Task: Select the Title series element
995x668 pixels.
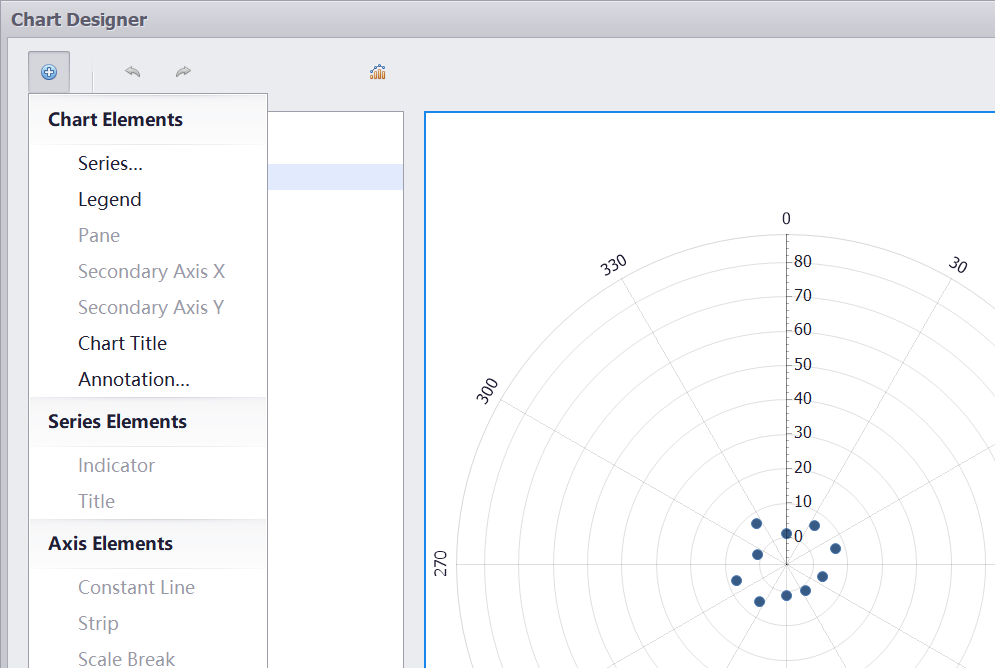Action: 96,501
